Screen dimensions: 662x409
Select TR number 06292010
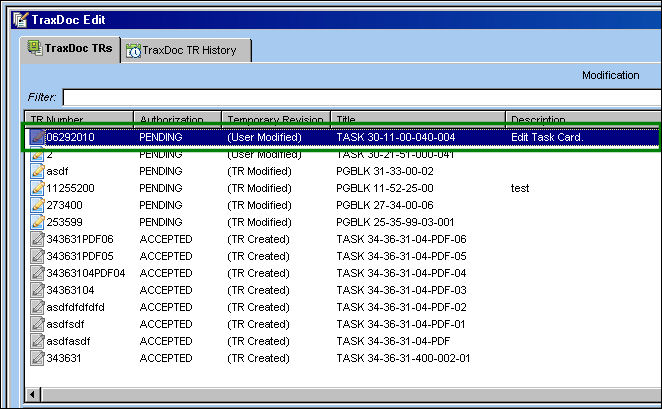(71, 137)
